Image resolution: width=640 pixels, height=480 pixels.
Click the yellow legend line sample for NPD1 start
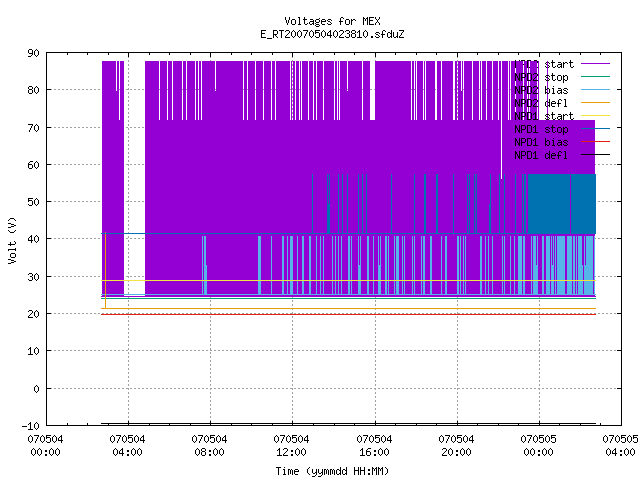(x=596, y=116)
